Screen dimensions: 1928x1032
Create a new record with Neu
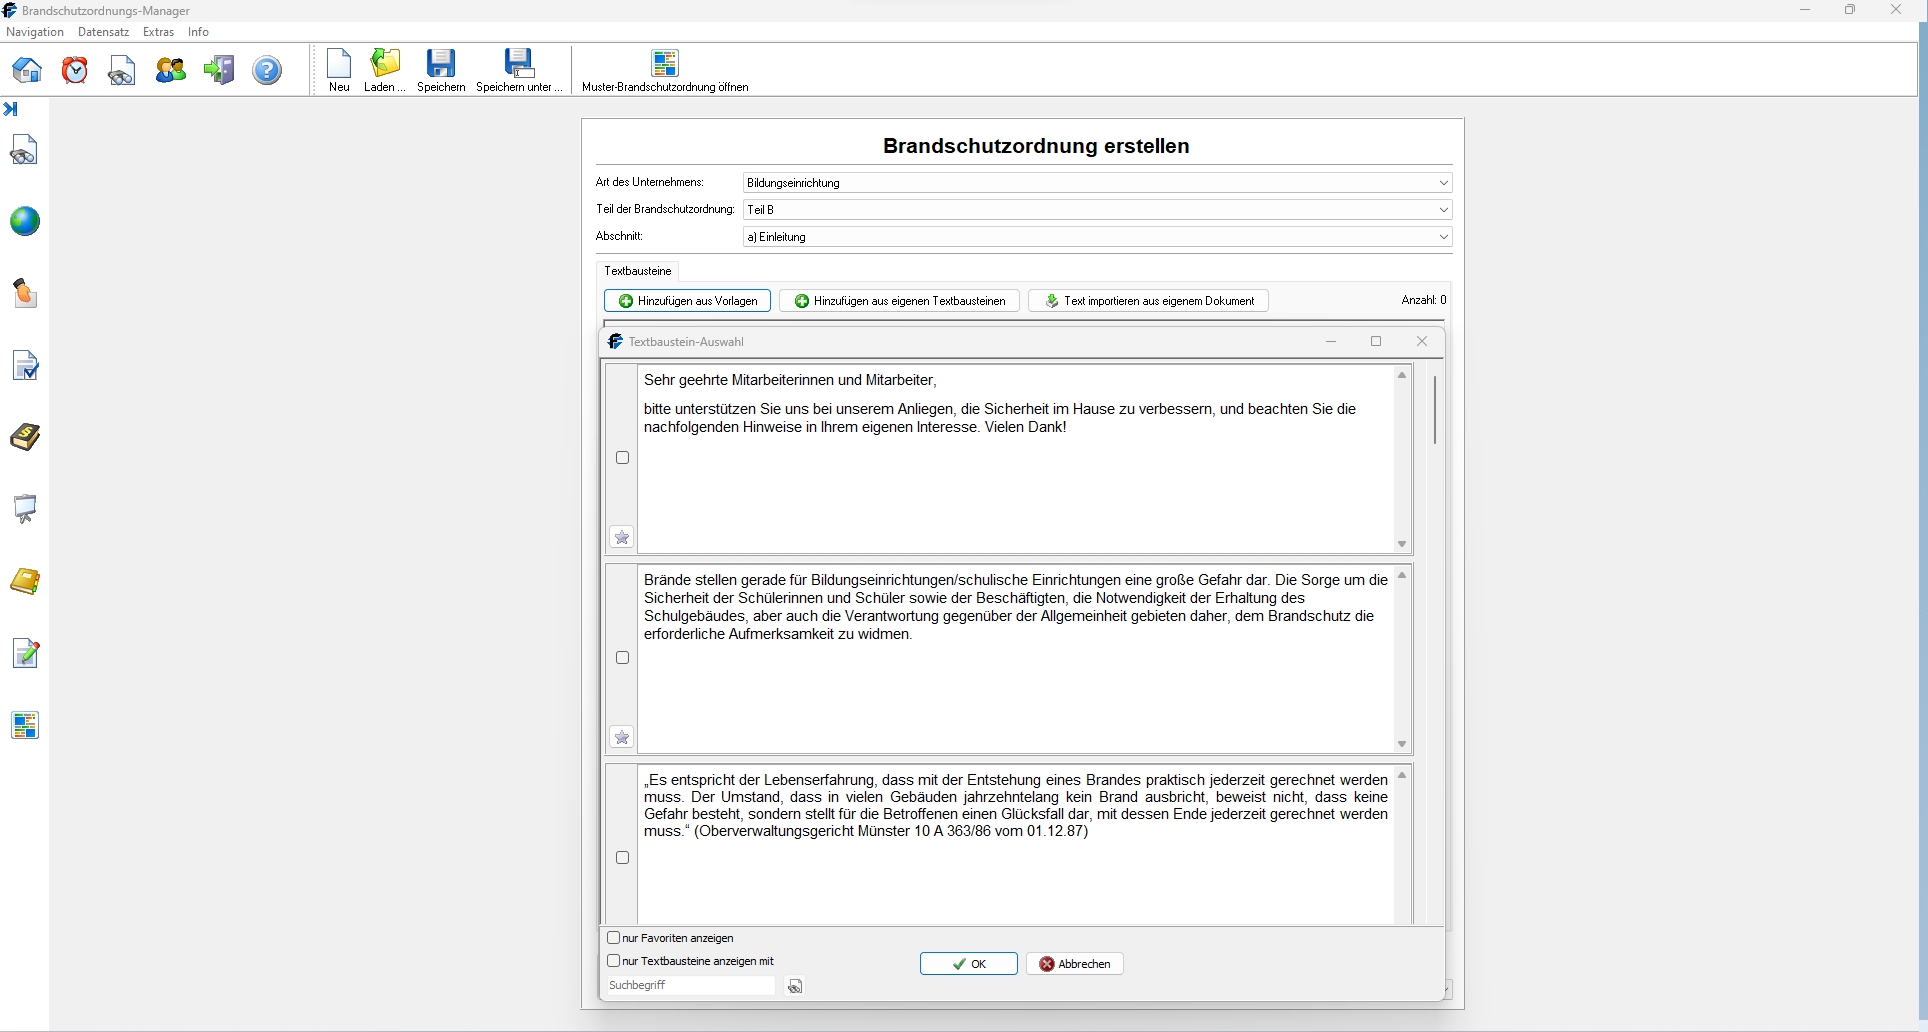pyautogui.click(x=339, y=70)
